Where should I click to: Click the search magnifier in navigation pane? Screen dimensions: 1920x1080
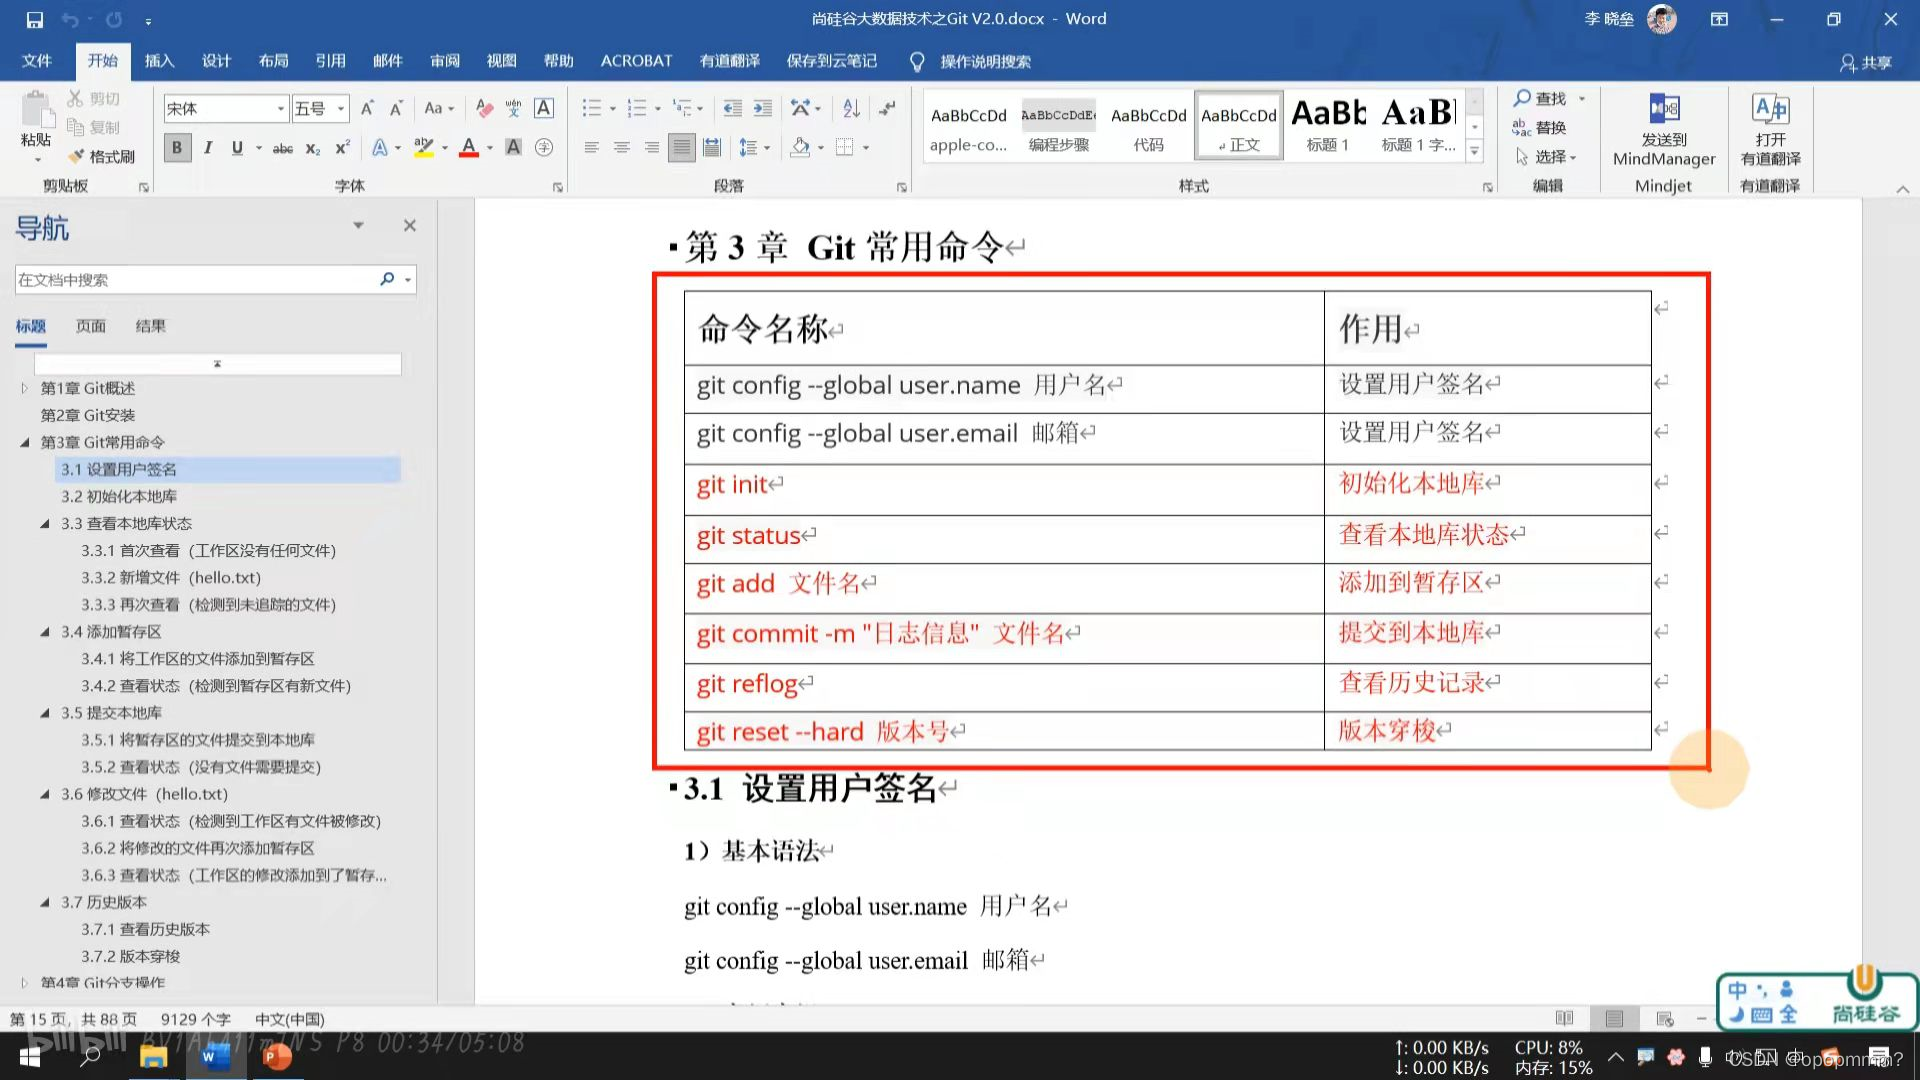pos(387,279)
